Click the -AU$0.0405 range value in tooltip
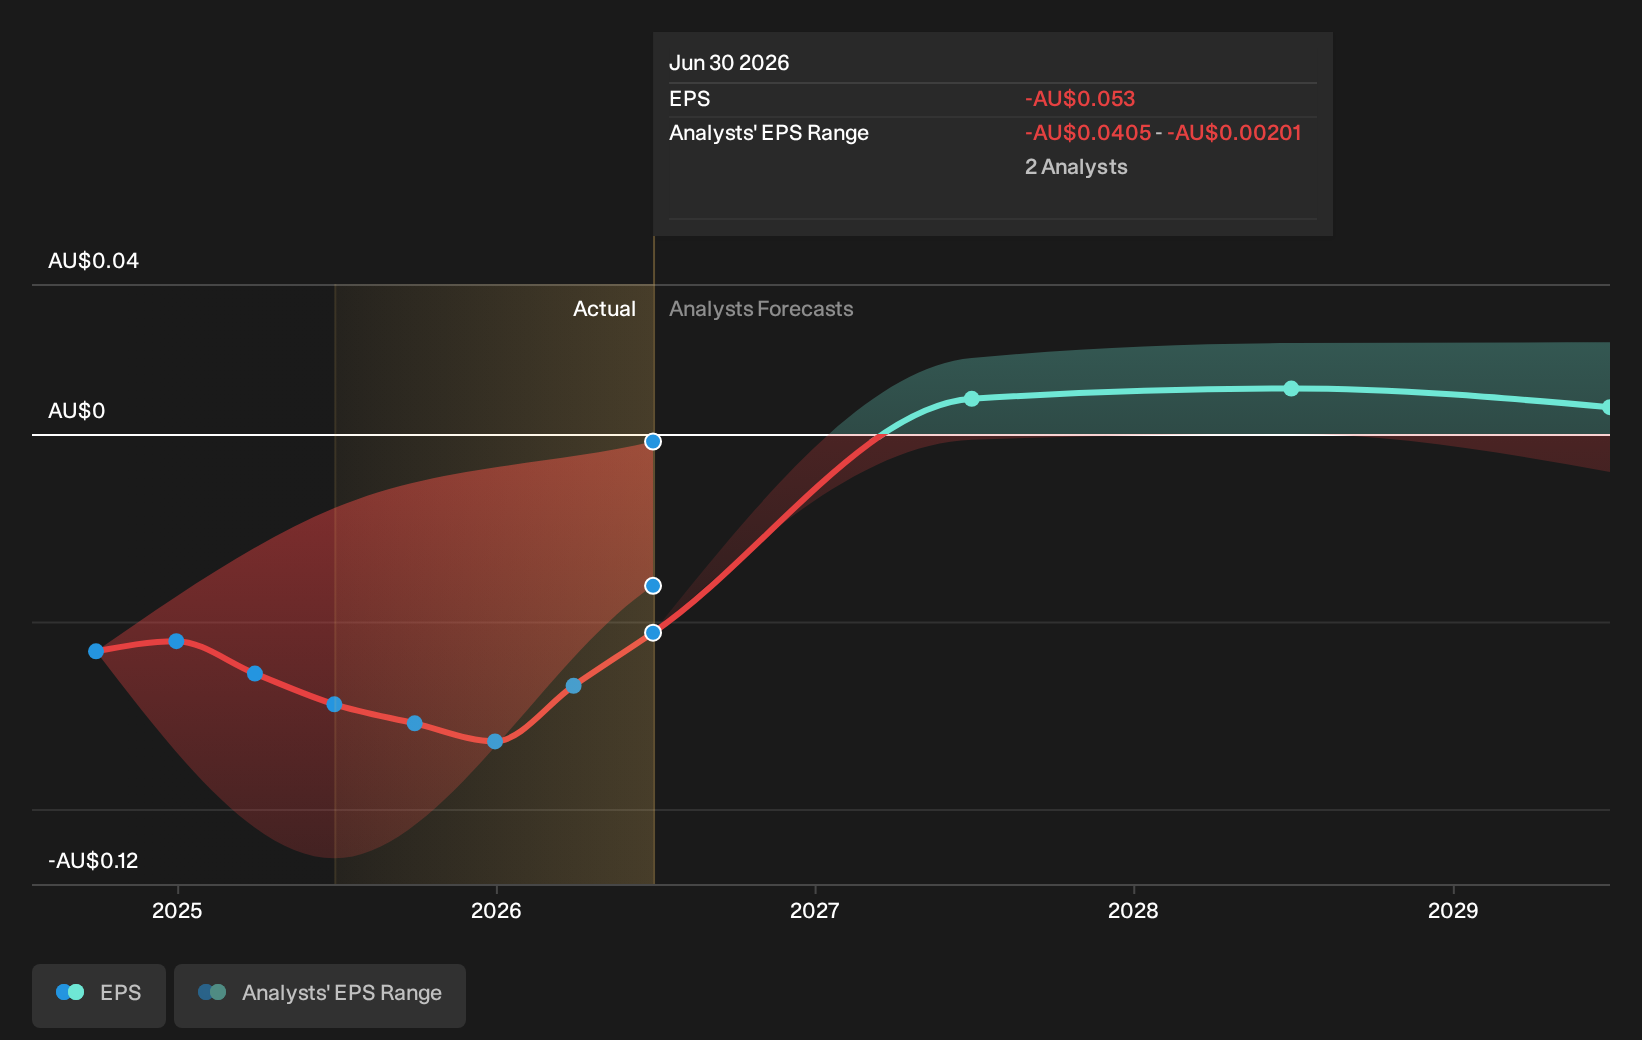This screenshot has height=1040, width=1642. coord(1088,133)
